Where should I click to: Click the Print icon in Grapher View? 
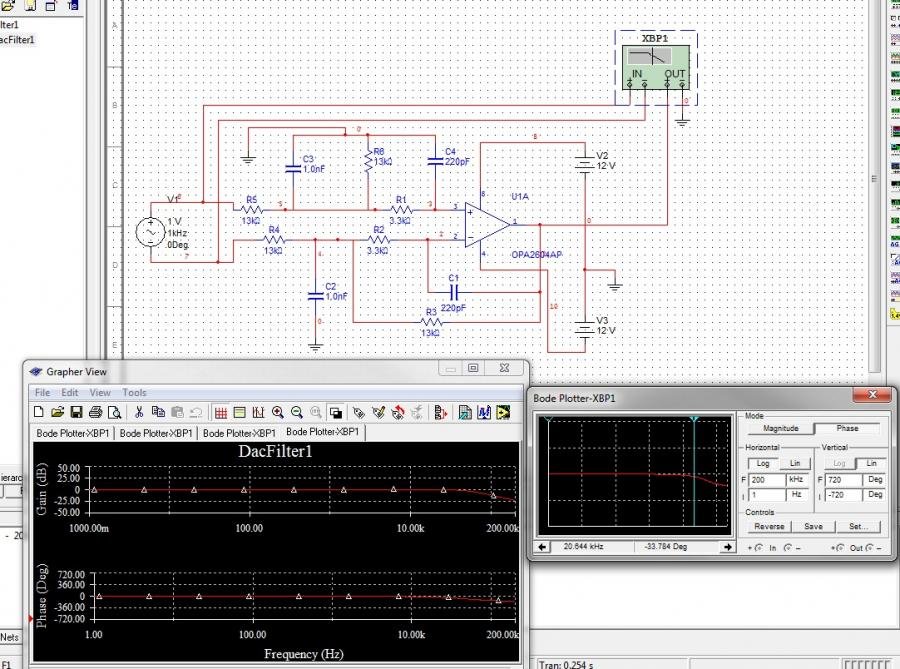(95, 412)
